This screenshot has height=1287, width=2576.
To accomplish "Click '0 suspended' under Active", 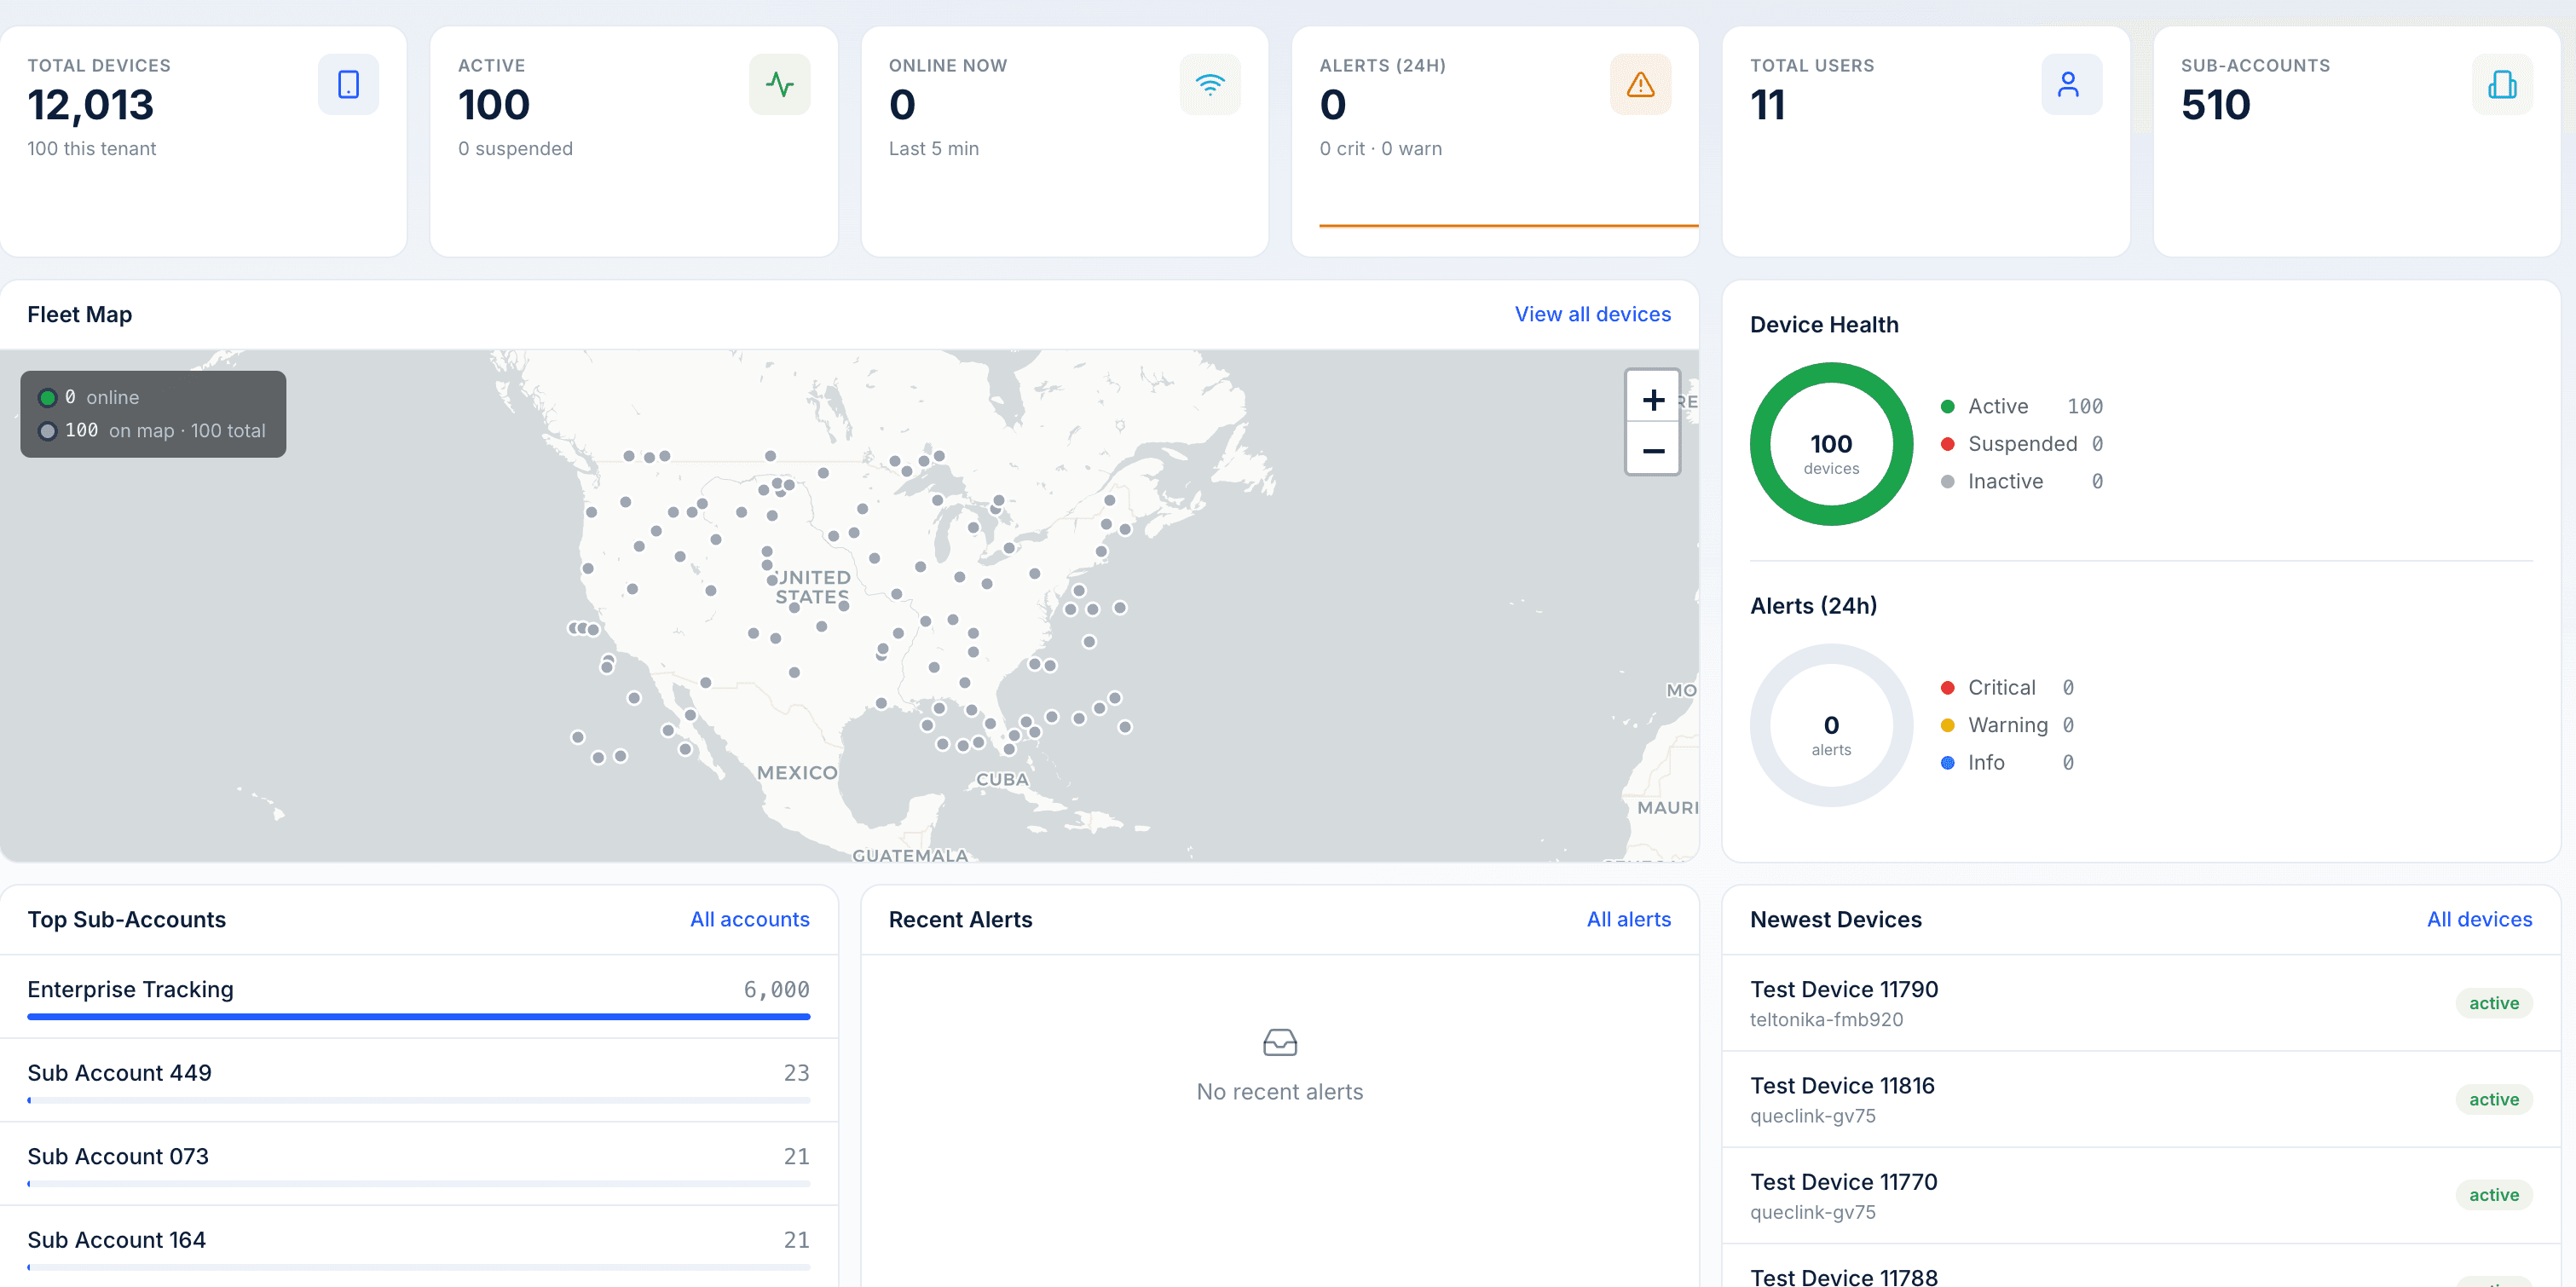I will click(515, 149).
